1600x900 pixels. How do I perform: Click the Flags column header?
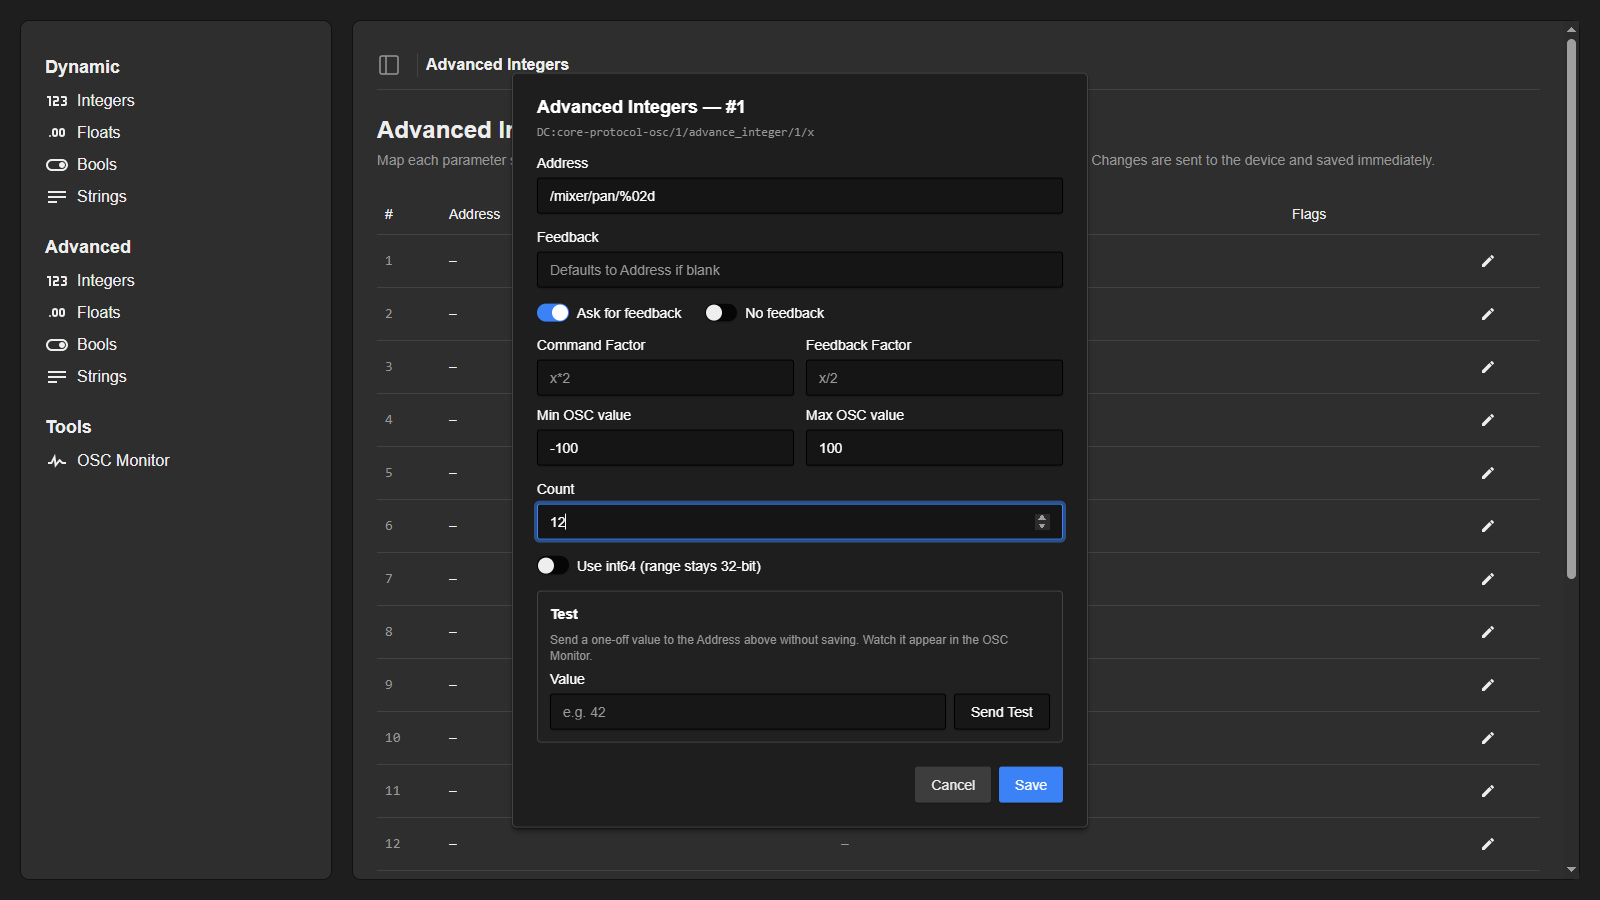pyautogui.click(x=1308, y=214)
